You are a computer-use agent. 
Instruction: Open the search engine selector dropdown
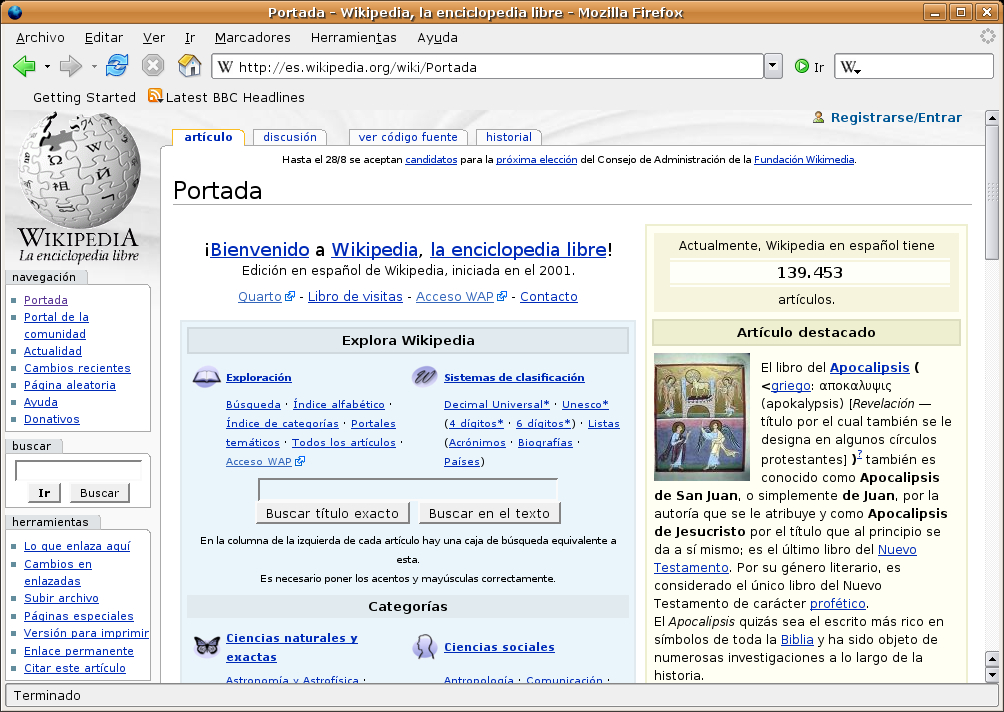[851, 68]
